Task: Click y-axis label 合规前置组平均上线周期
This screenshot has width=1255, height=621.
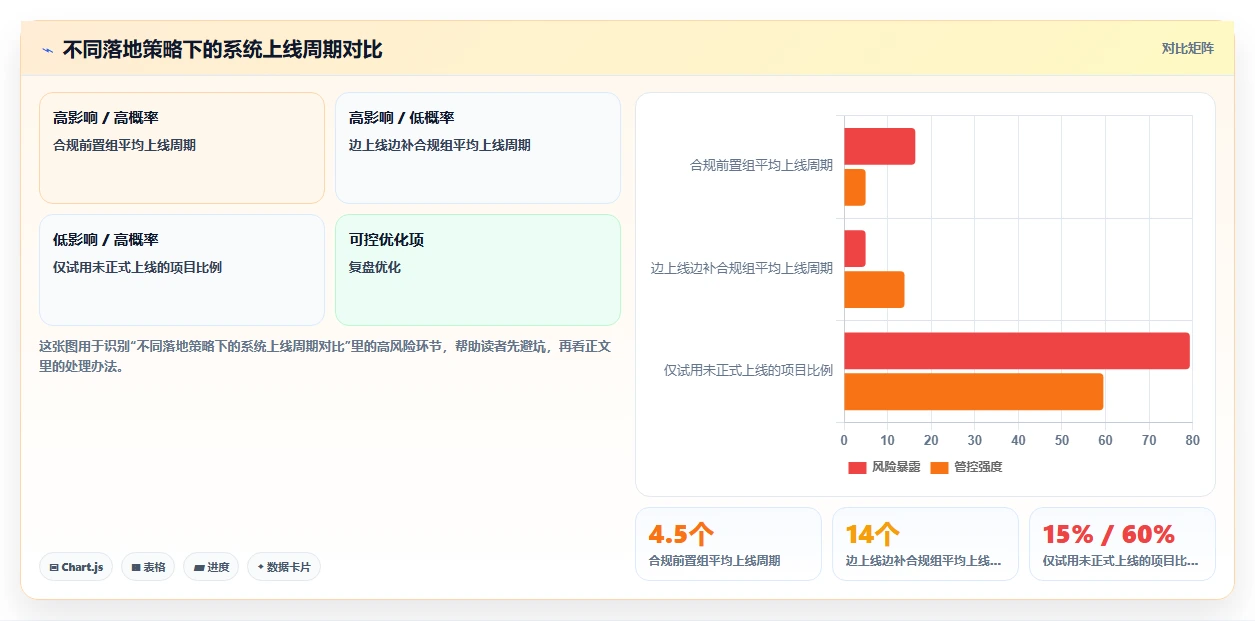Action: tap(761, 166)
